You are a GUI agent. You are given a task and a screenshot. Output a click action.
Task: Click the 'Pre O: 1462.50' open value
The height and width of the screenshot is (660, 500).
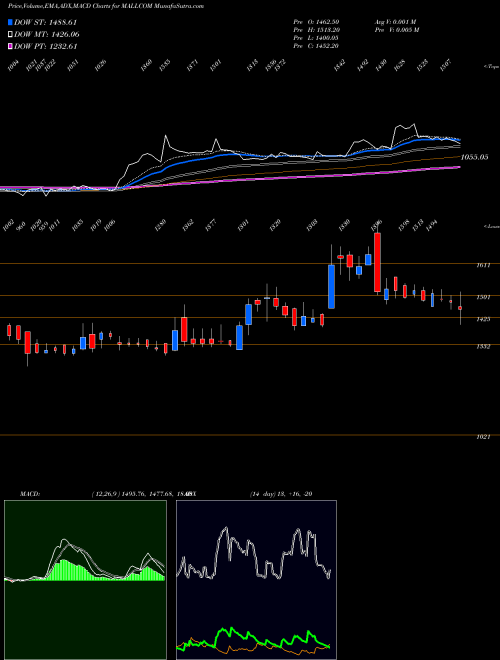[316, 21]
